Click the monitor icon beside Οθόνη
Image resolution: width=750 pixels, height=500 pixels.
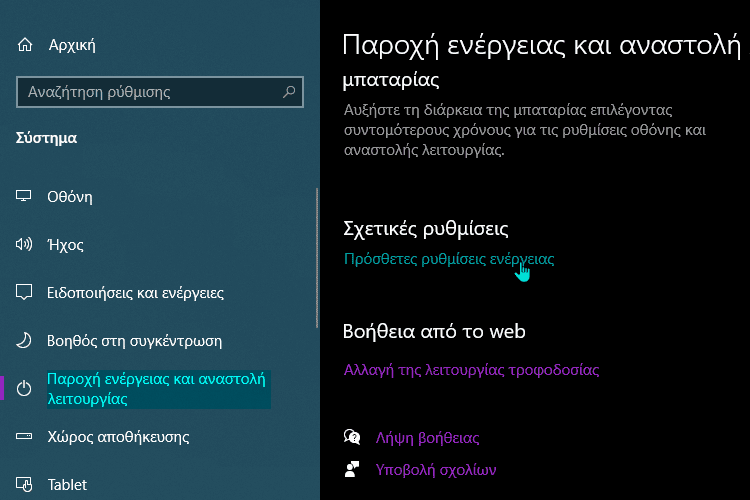click(25, 197)
